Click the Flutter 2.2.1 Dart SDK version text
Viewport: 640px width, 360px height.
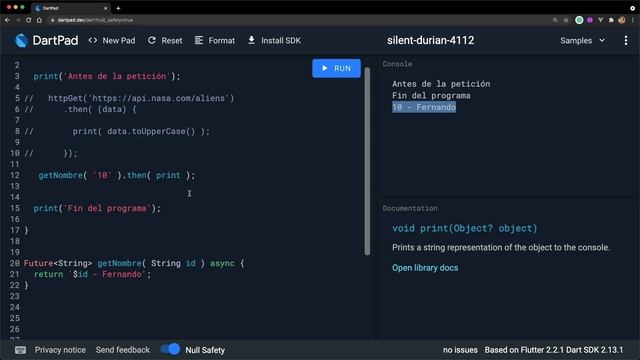pos(554,350)
